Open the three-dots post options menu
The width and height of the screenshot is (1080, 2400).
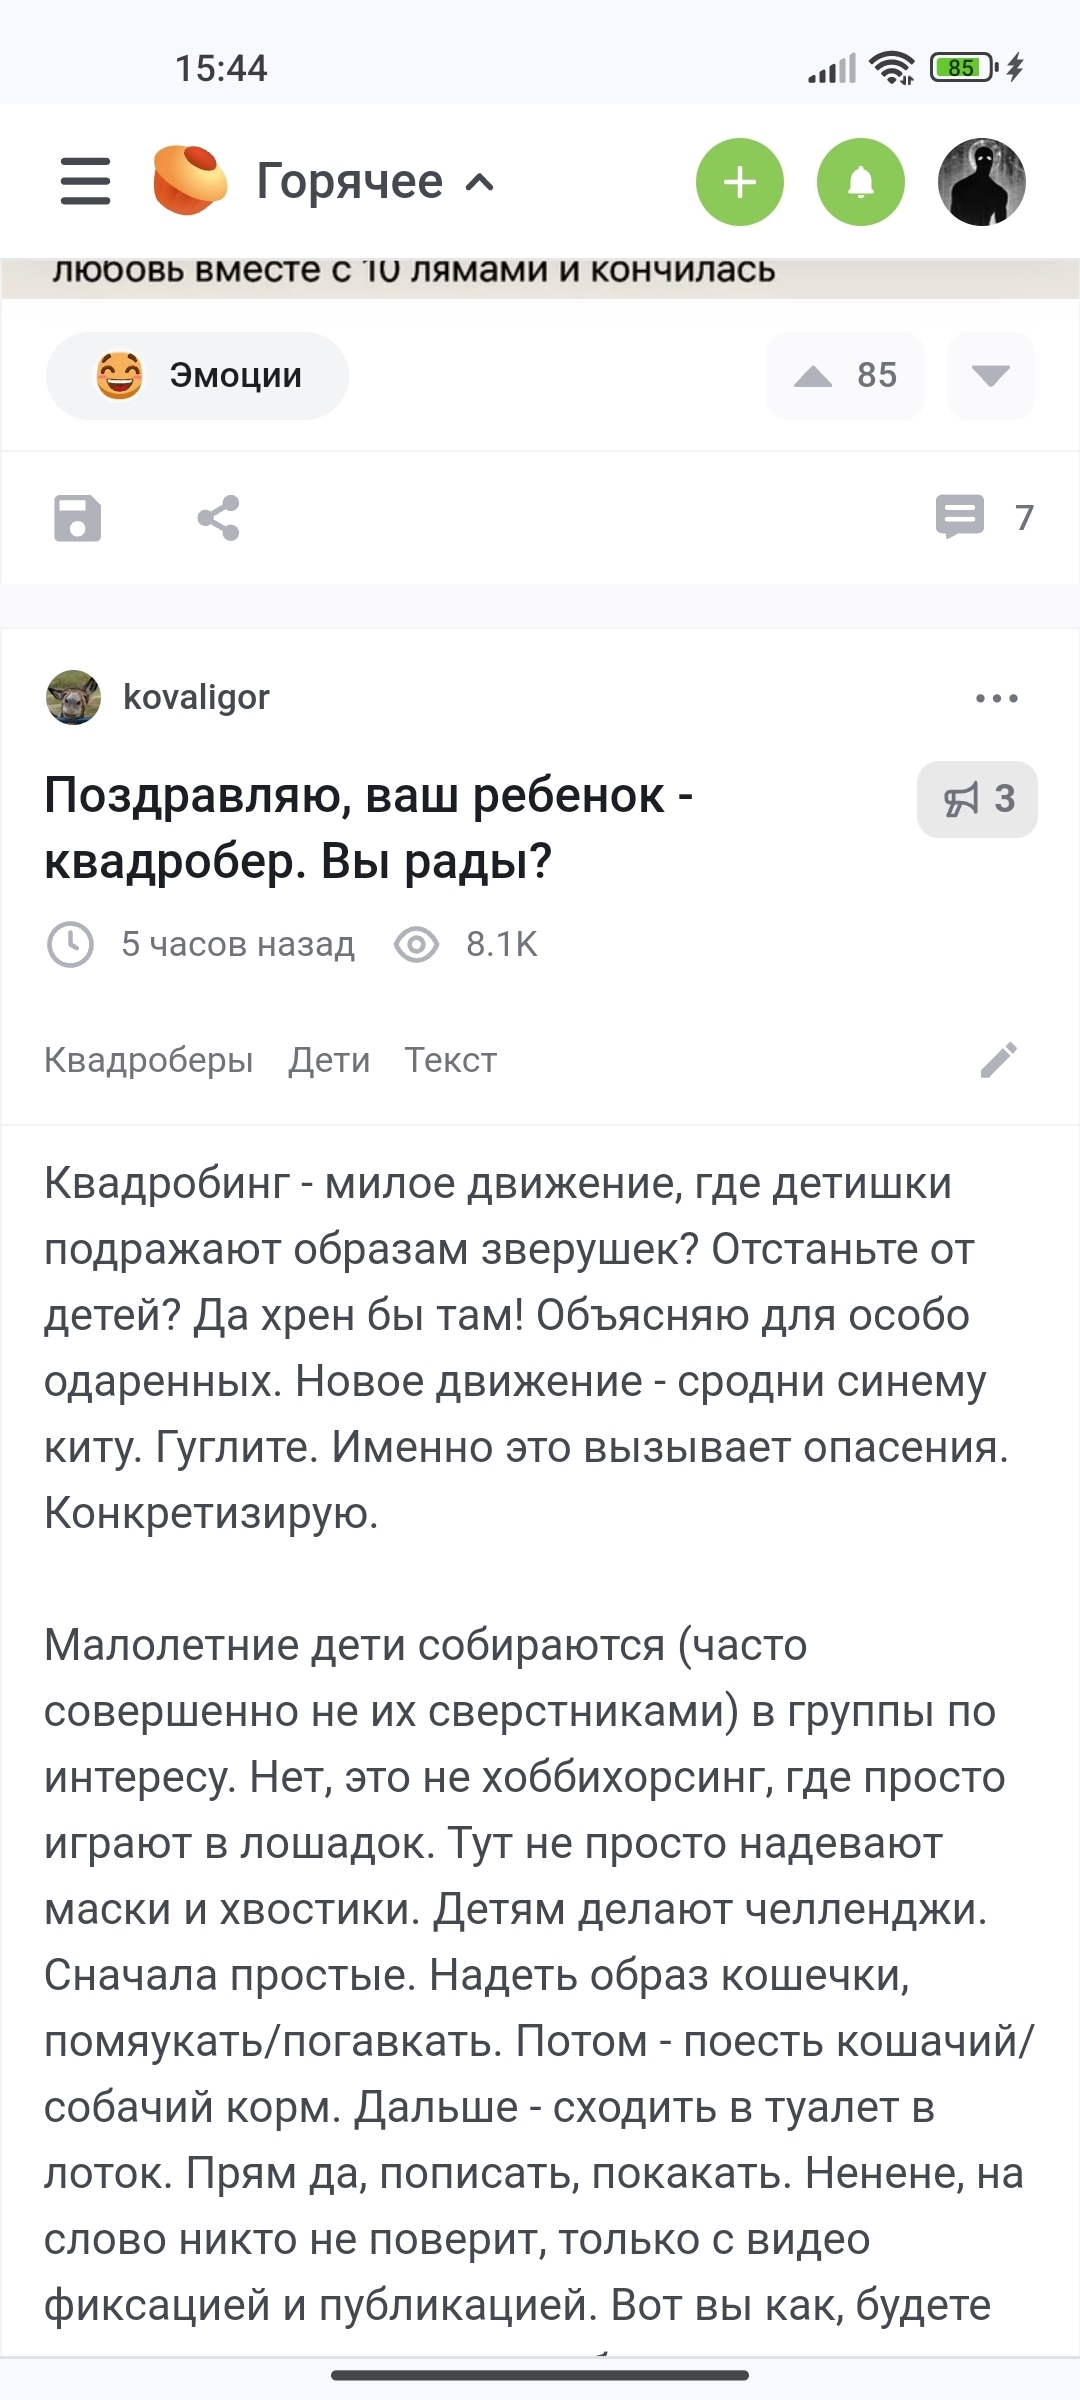point(996,698)
